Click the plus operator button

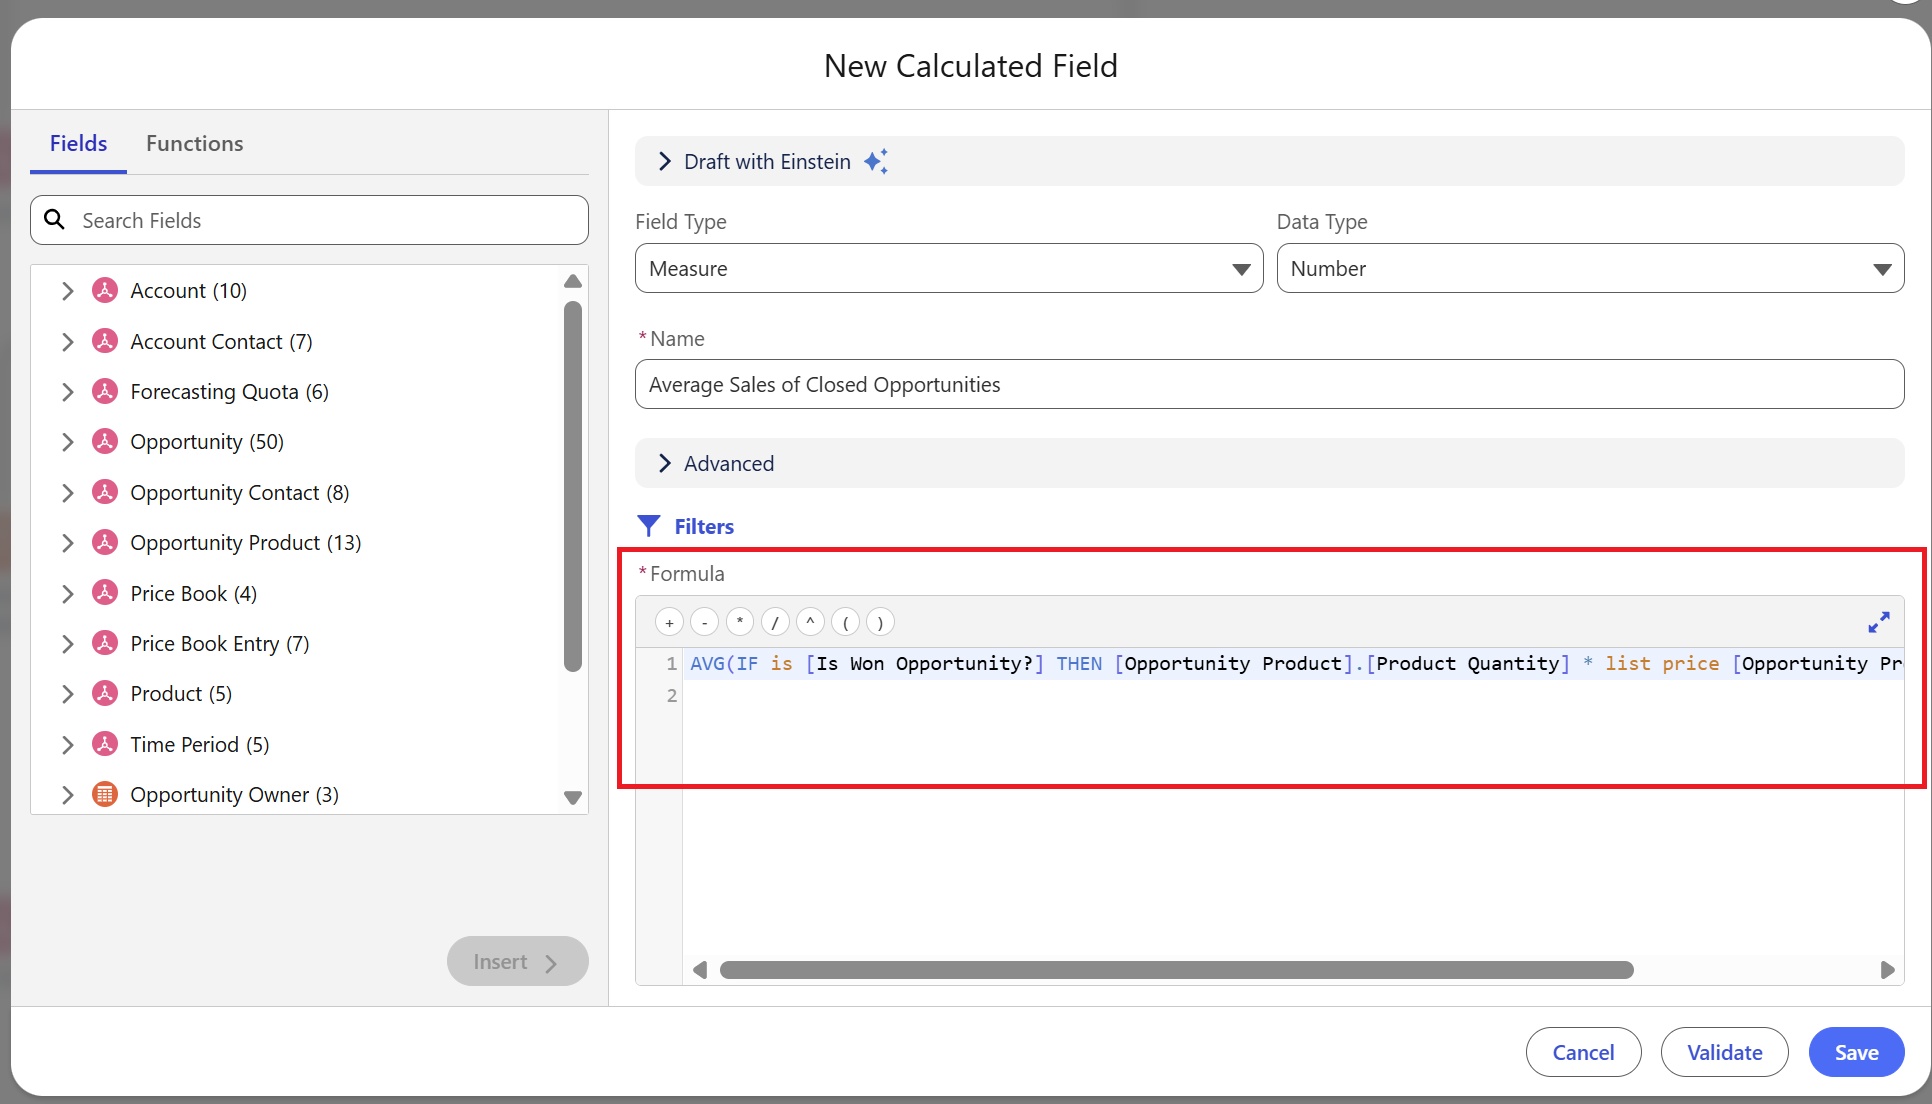coord(669,623)
